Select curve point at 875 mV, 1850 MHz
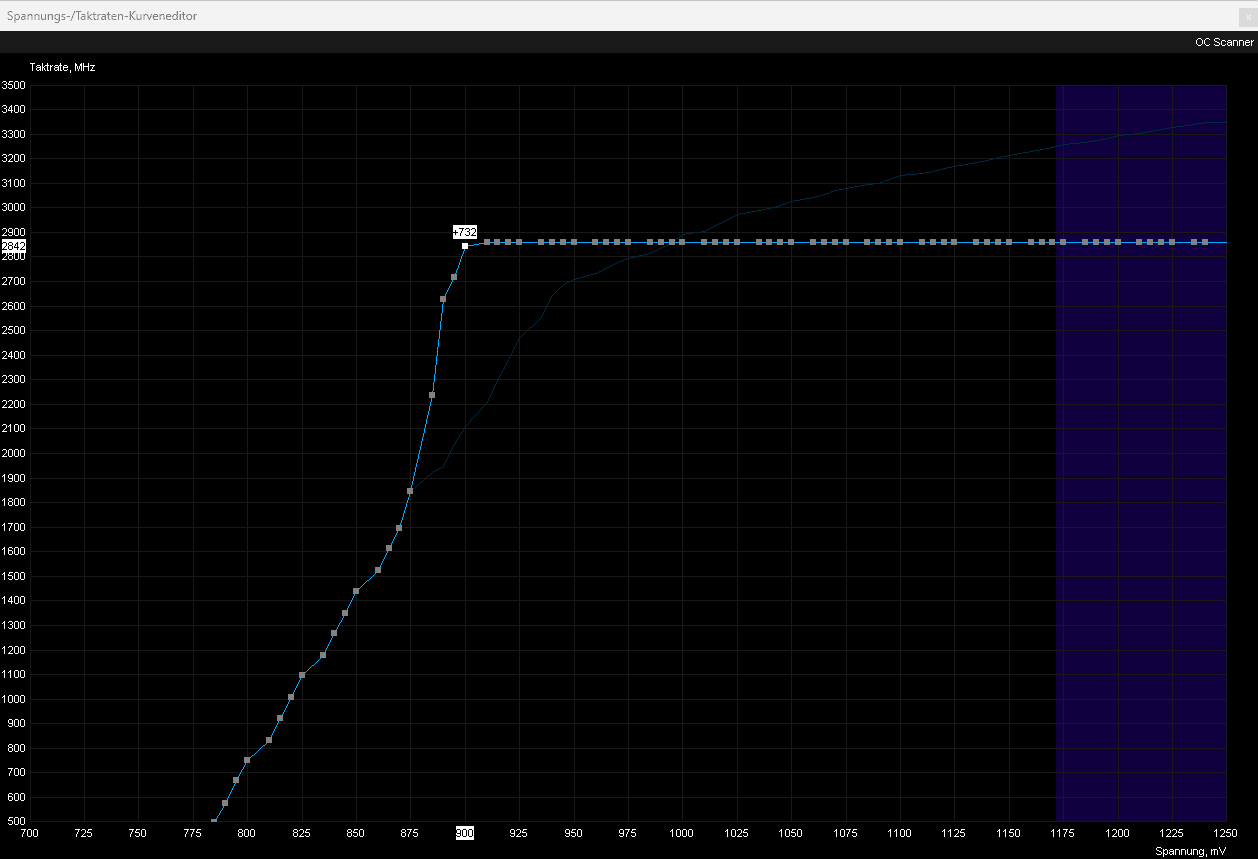The height and width of the screenshot is (859, 1258). [410, 491]
